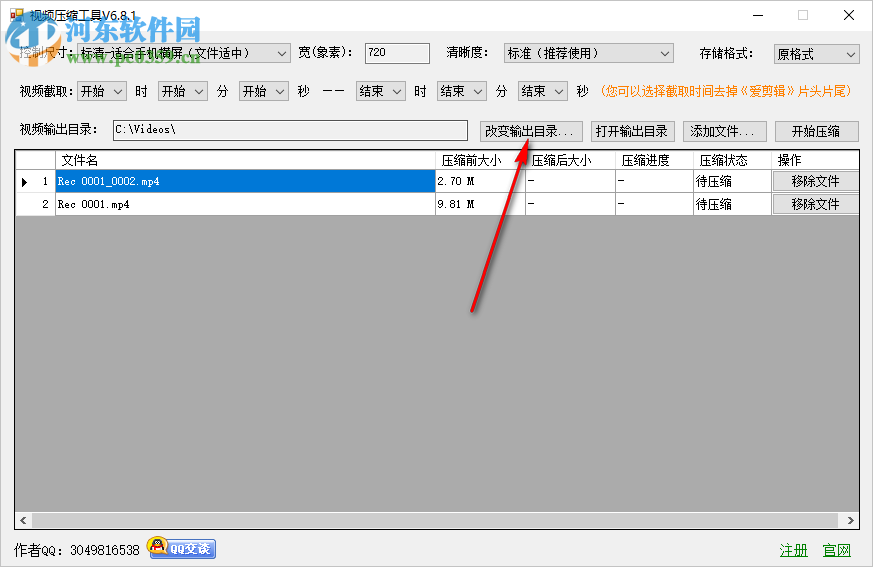Viewport: 873px width, 567px height.
Task: Open the 控制尺寸 size preset dropdown
Action: tap(184, 53)
